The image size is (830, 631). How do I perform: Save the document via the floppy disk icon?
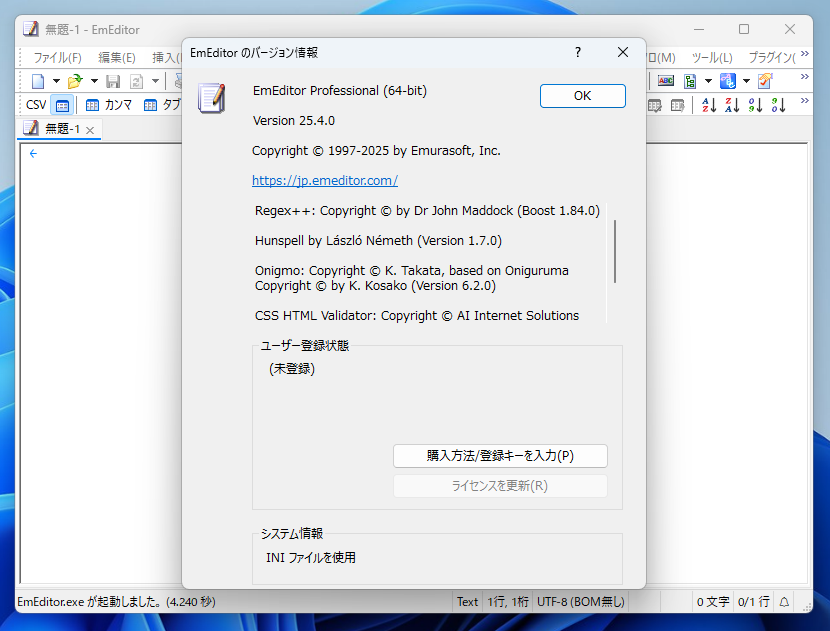point(112,80)
